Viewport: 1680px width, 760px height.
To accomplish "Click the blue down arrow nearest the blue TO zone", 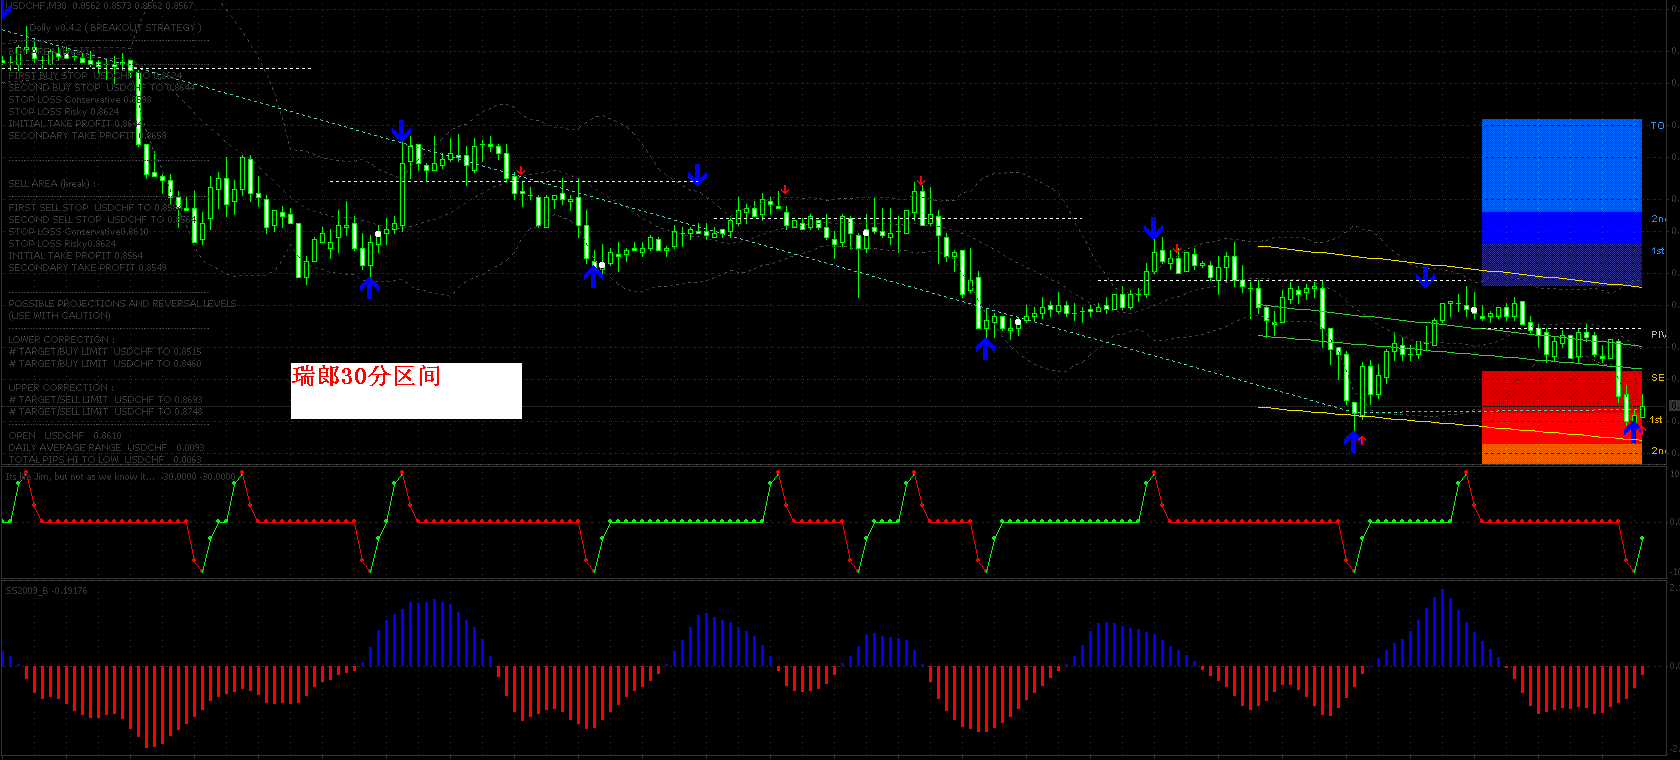I will (1426, 276).
